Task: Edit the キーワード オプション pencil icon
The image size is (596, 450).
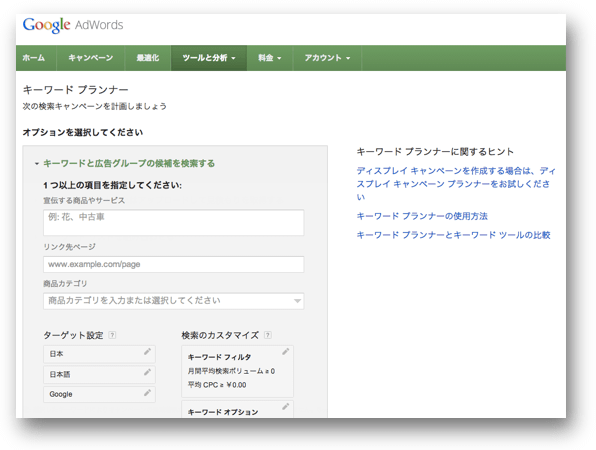Action: pos(286,407)
